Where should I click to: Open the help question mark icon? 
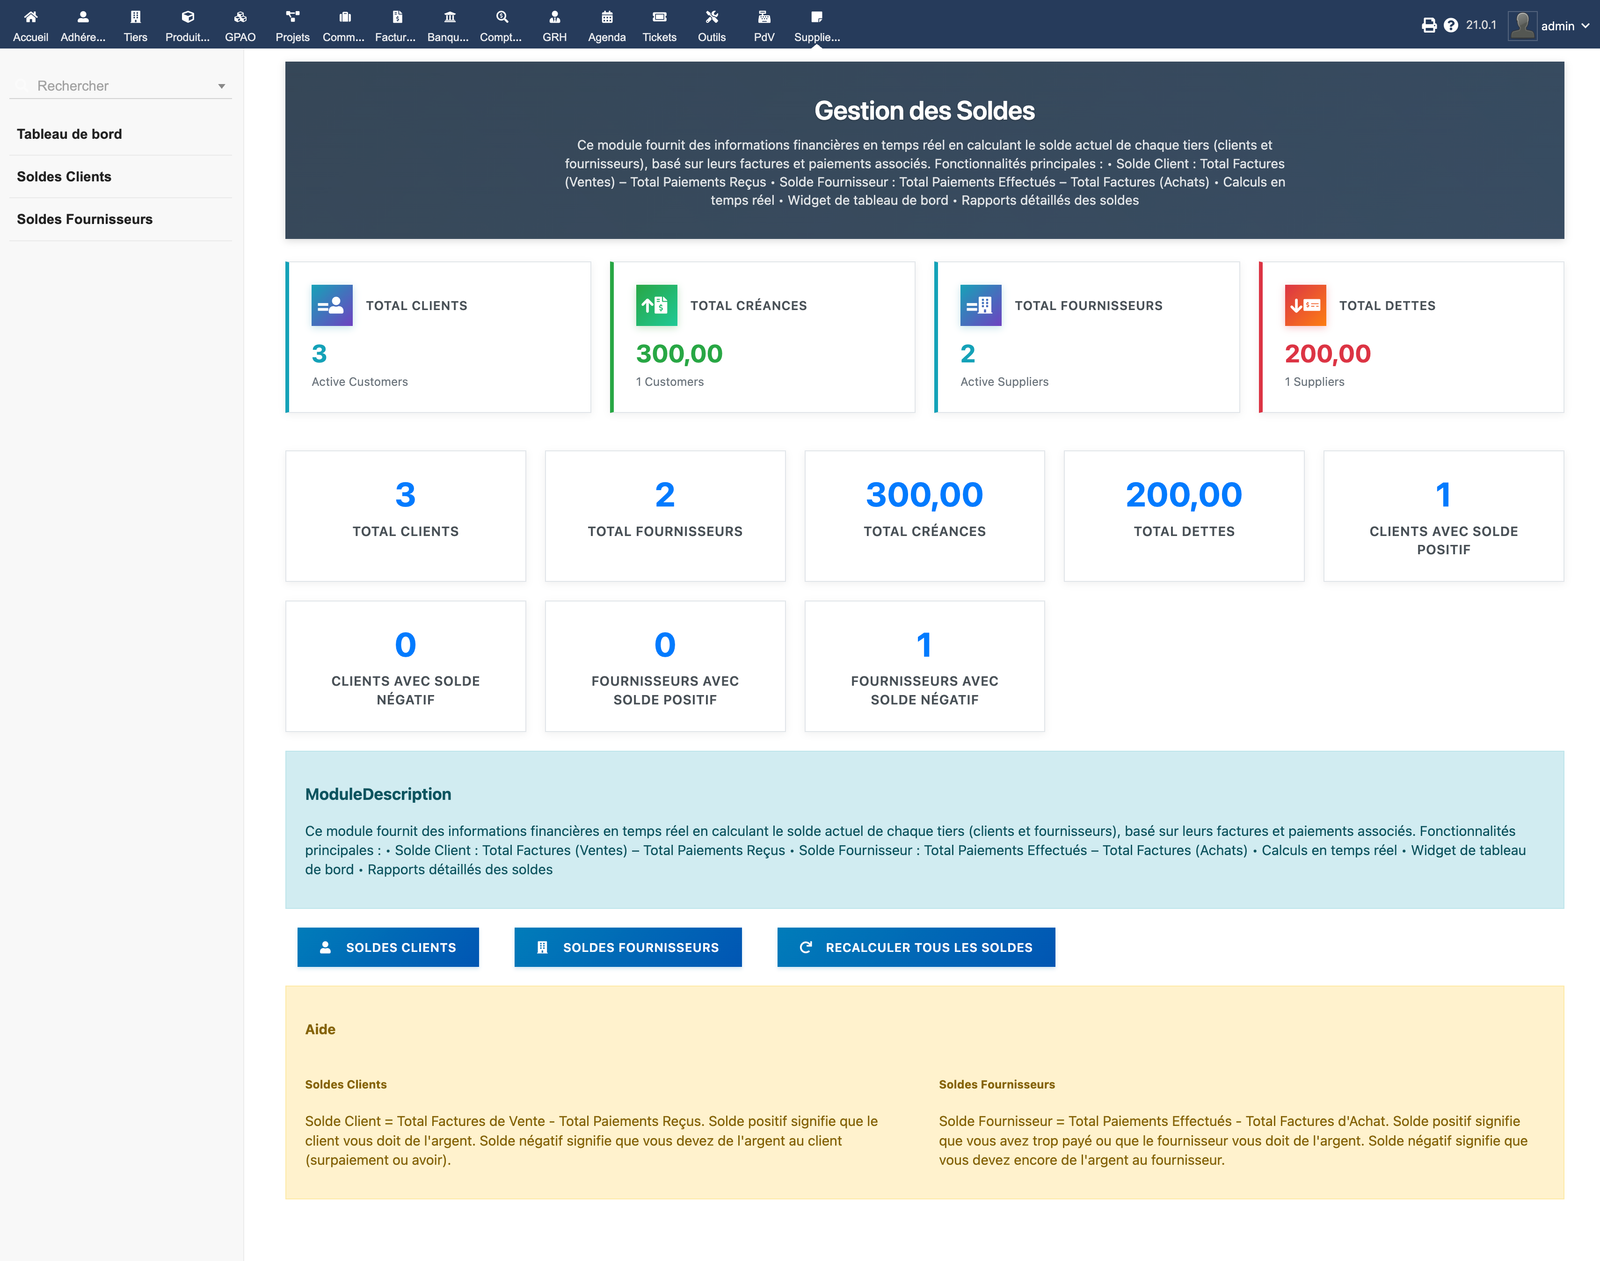pyautogui.click(x=1450, y=25)
